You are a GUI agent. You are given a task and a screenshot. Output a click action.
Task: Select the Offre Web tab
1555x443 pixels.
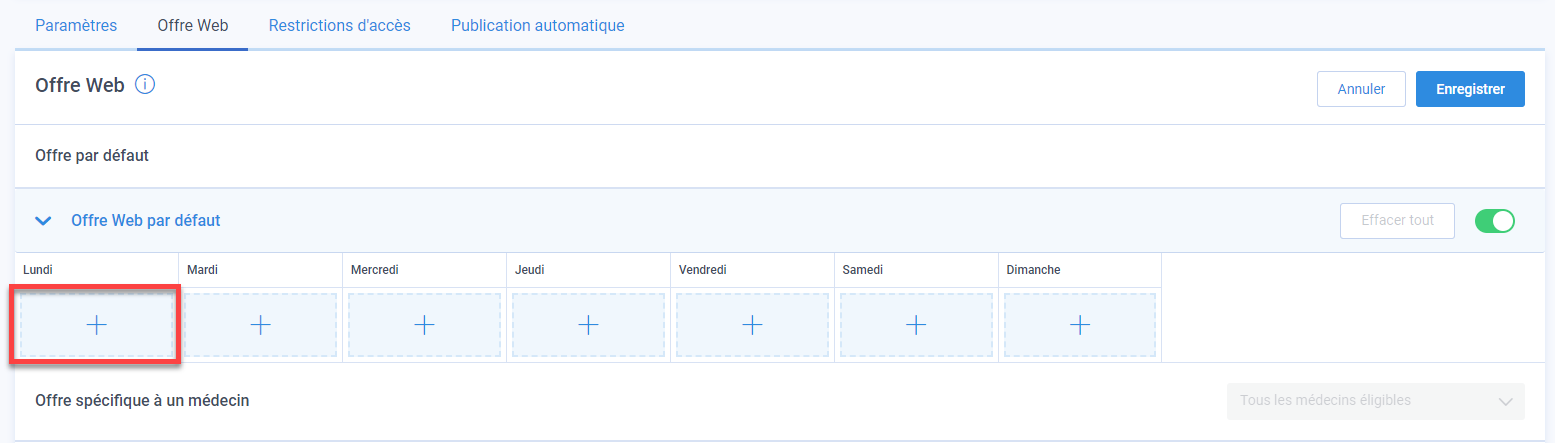point(192,25)
